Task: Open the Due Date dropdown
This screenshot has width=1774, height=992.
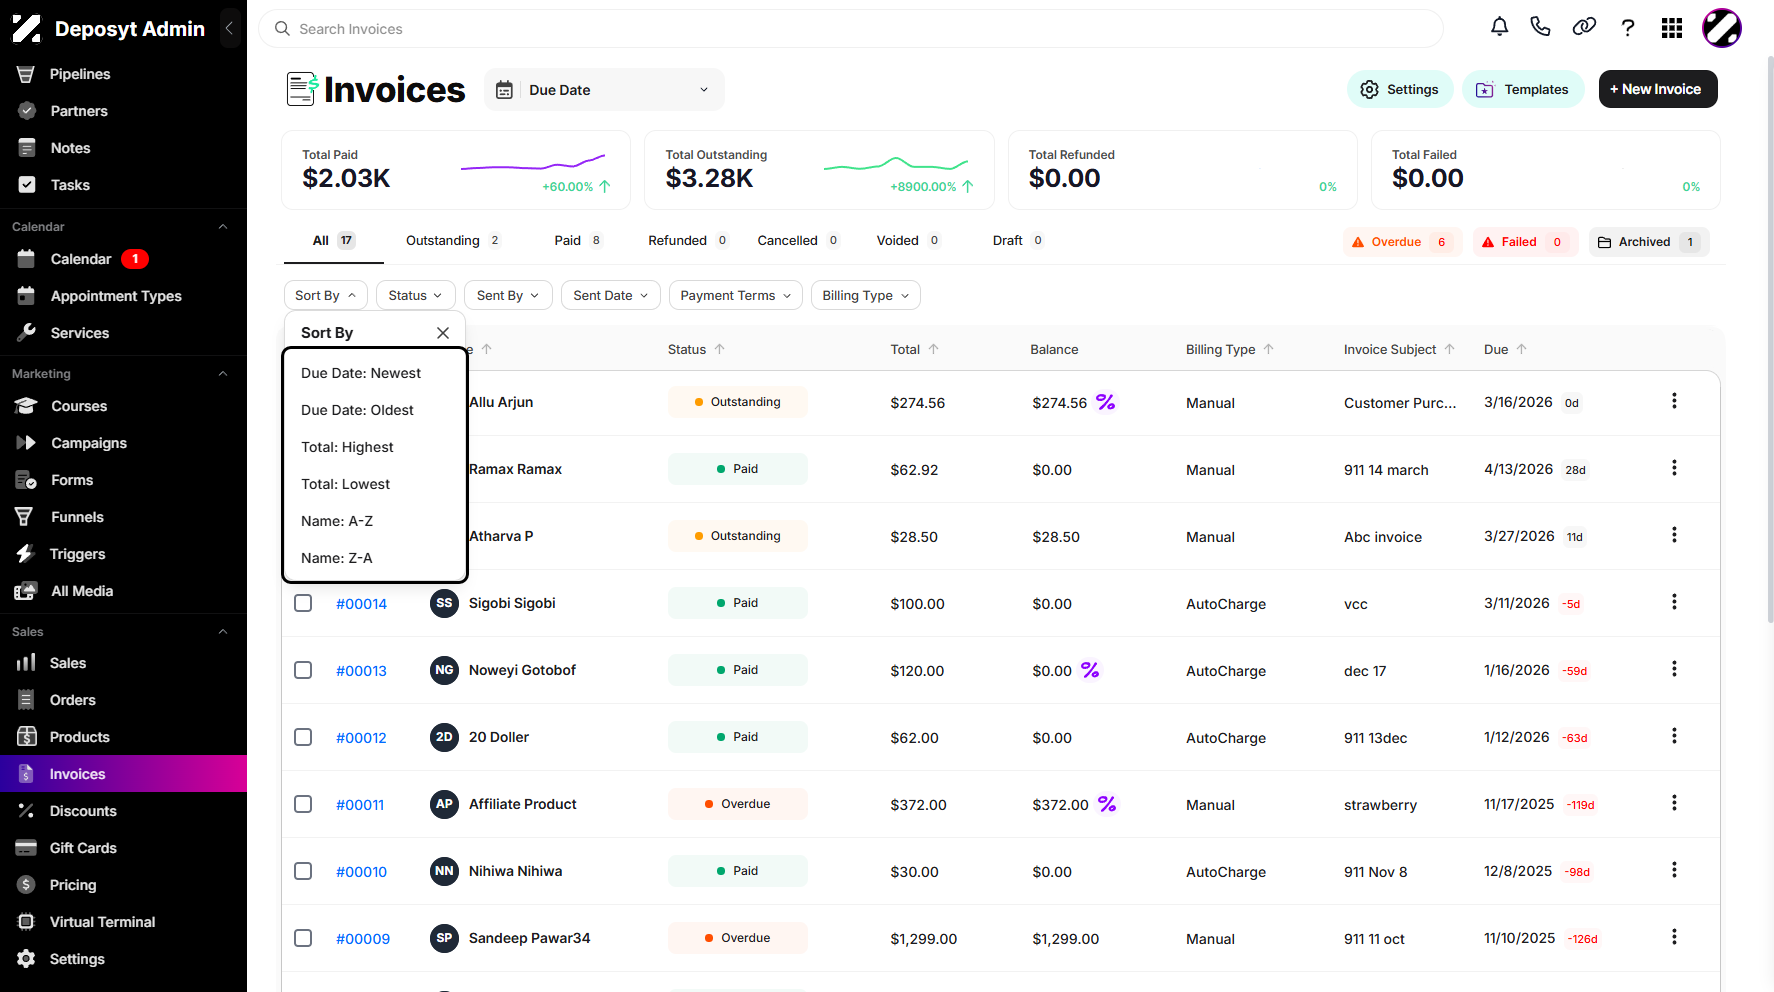Action: (604, 90)
